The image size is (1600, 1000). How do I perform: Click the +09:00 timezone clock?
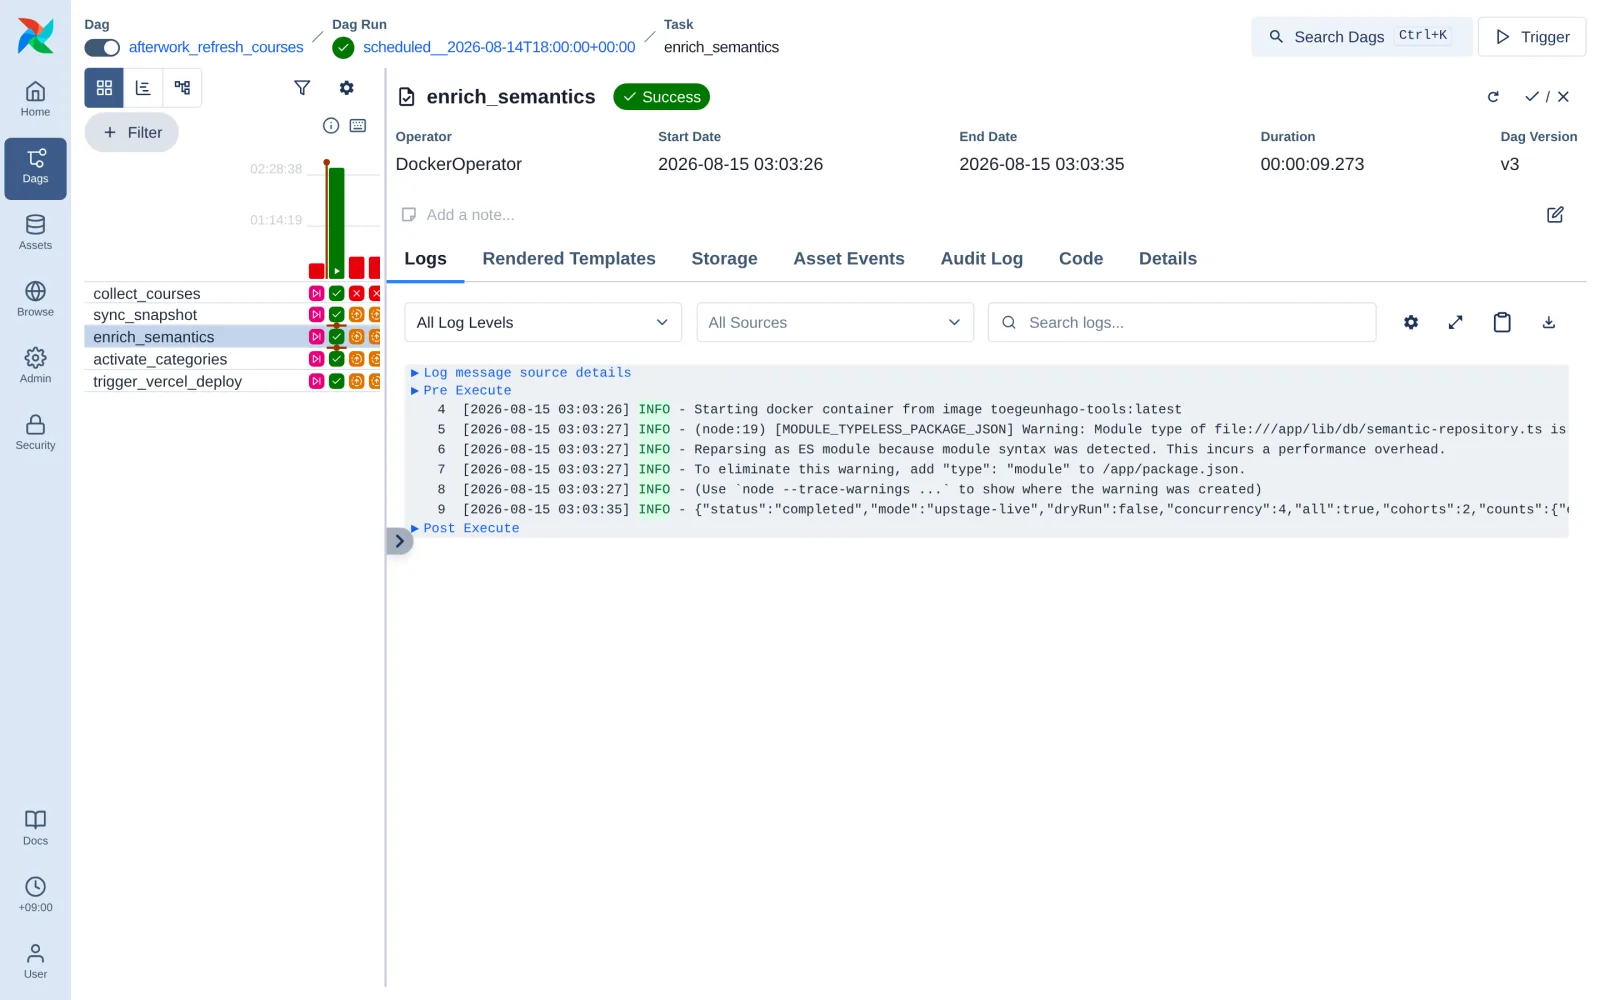(x=35, y=895)
